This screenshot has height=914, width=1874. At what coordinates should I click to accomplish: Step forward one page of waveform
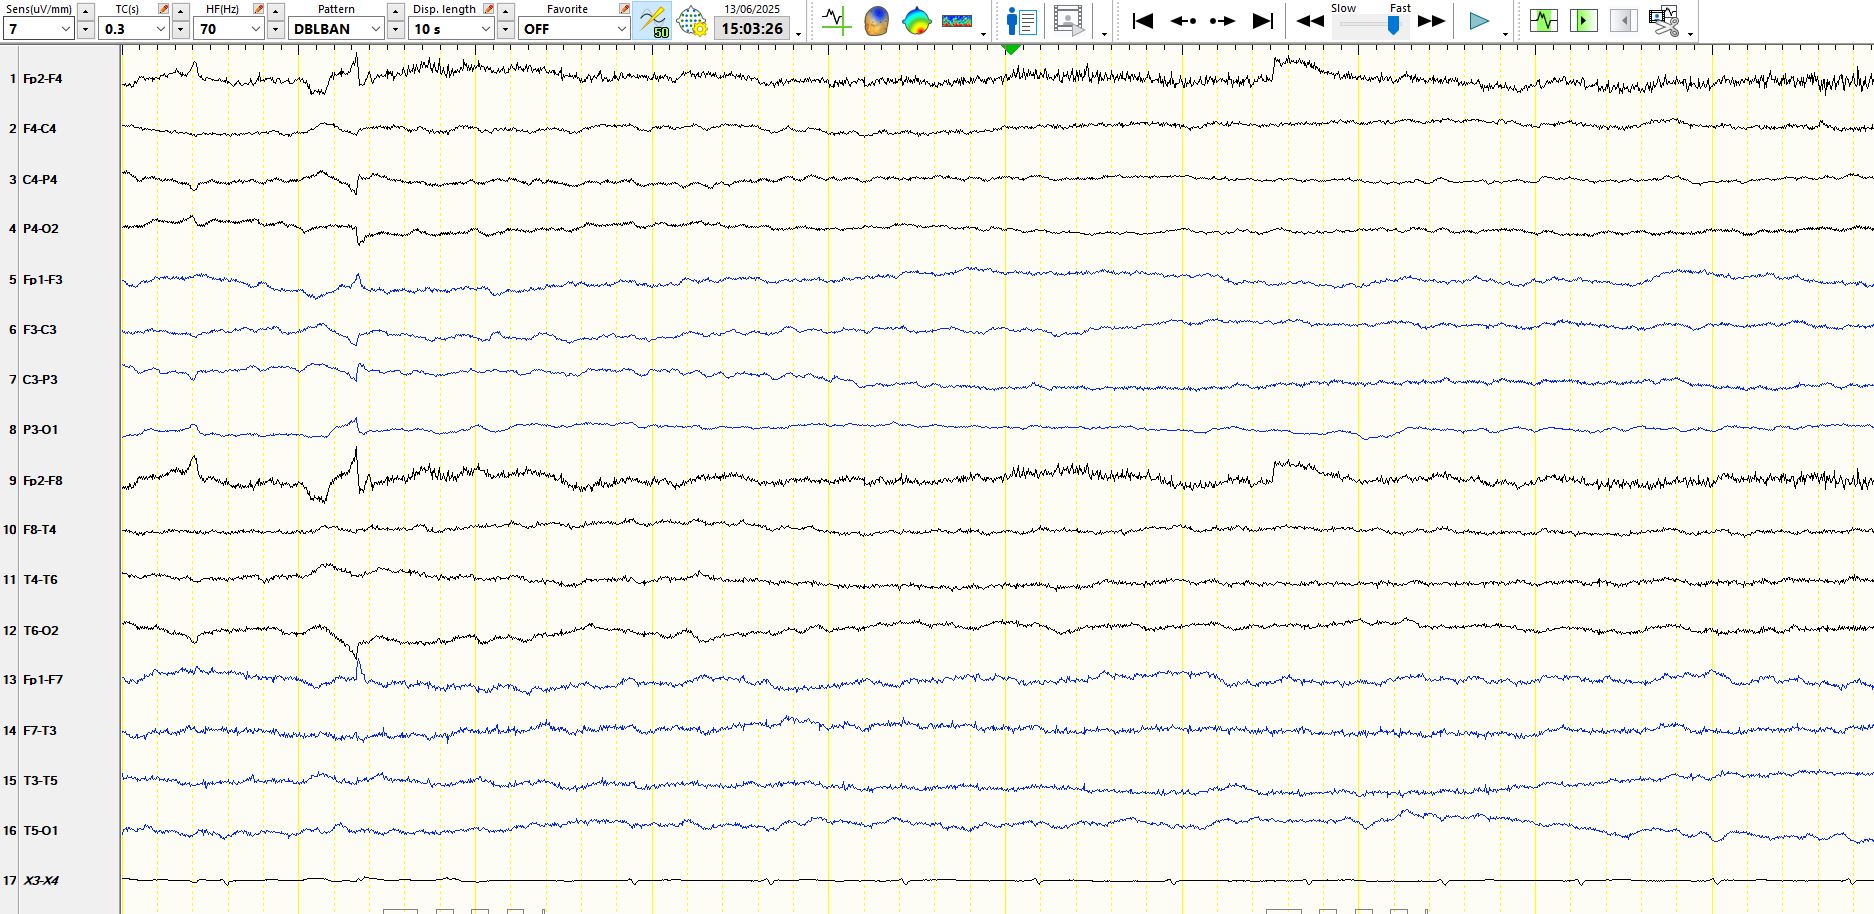(1223, 21)
